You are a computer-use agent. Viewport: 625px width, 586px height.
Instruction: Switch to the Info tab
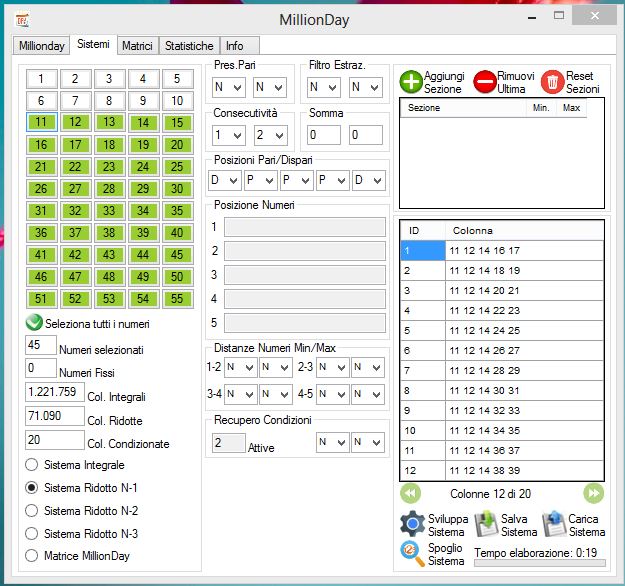click(x=240, y=46)
